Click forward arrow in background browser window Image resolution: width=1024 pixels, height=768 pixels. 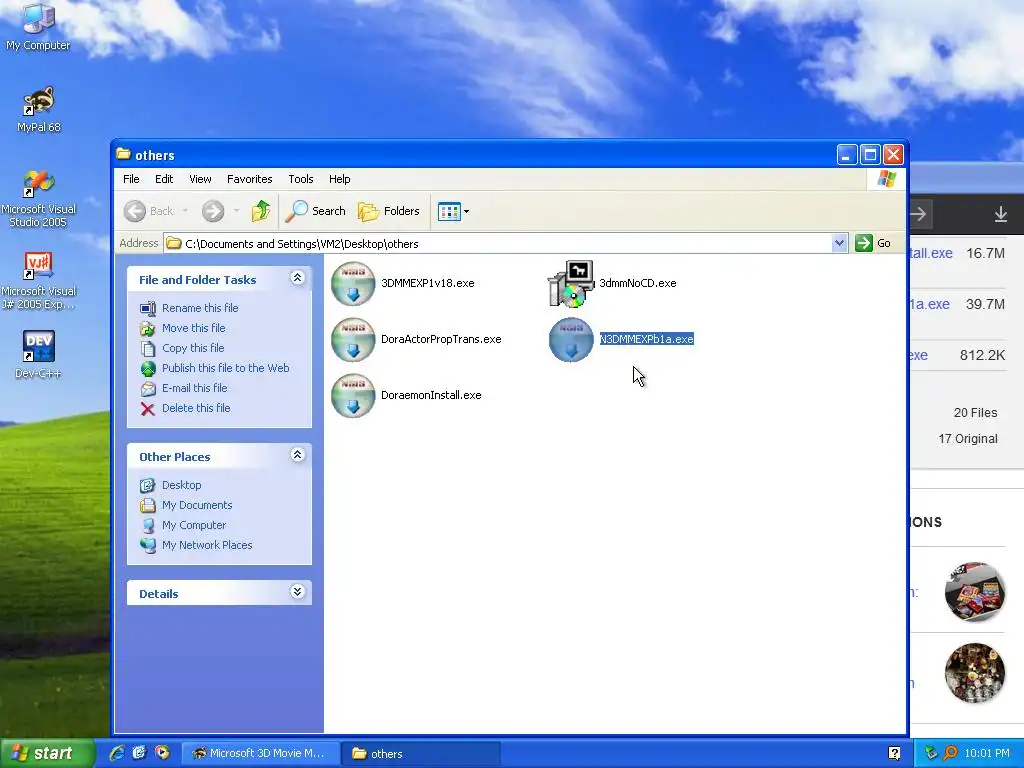pyautogui.click(x=918, y=214)
